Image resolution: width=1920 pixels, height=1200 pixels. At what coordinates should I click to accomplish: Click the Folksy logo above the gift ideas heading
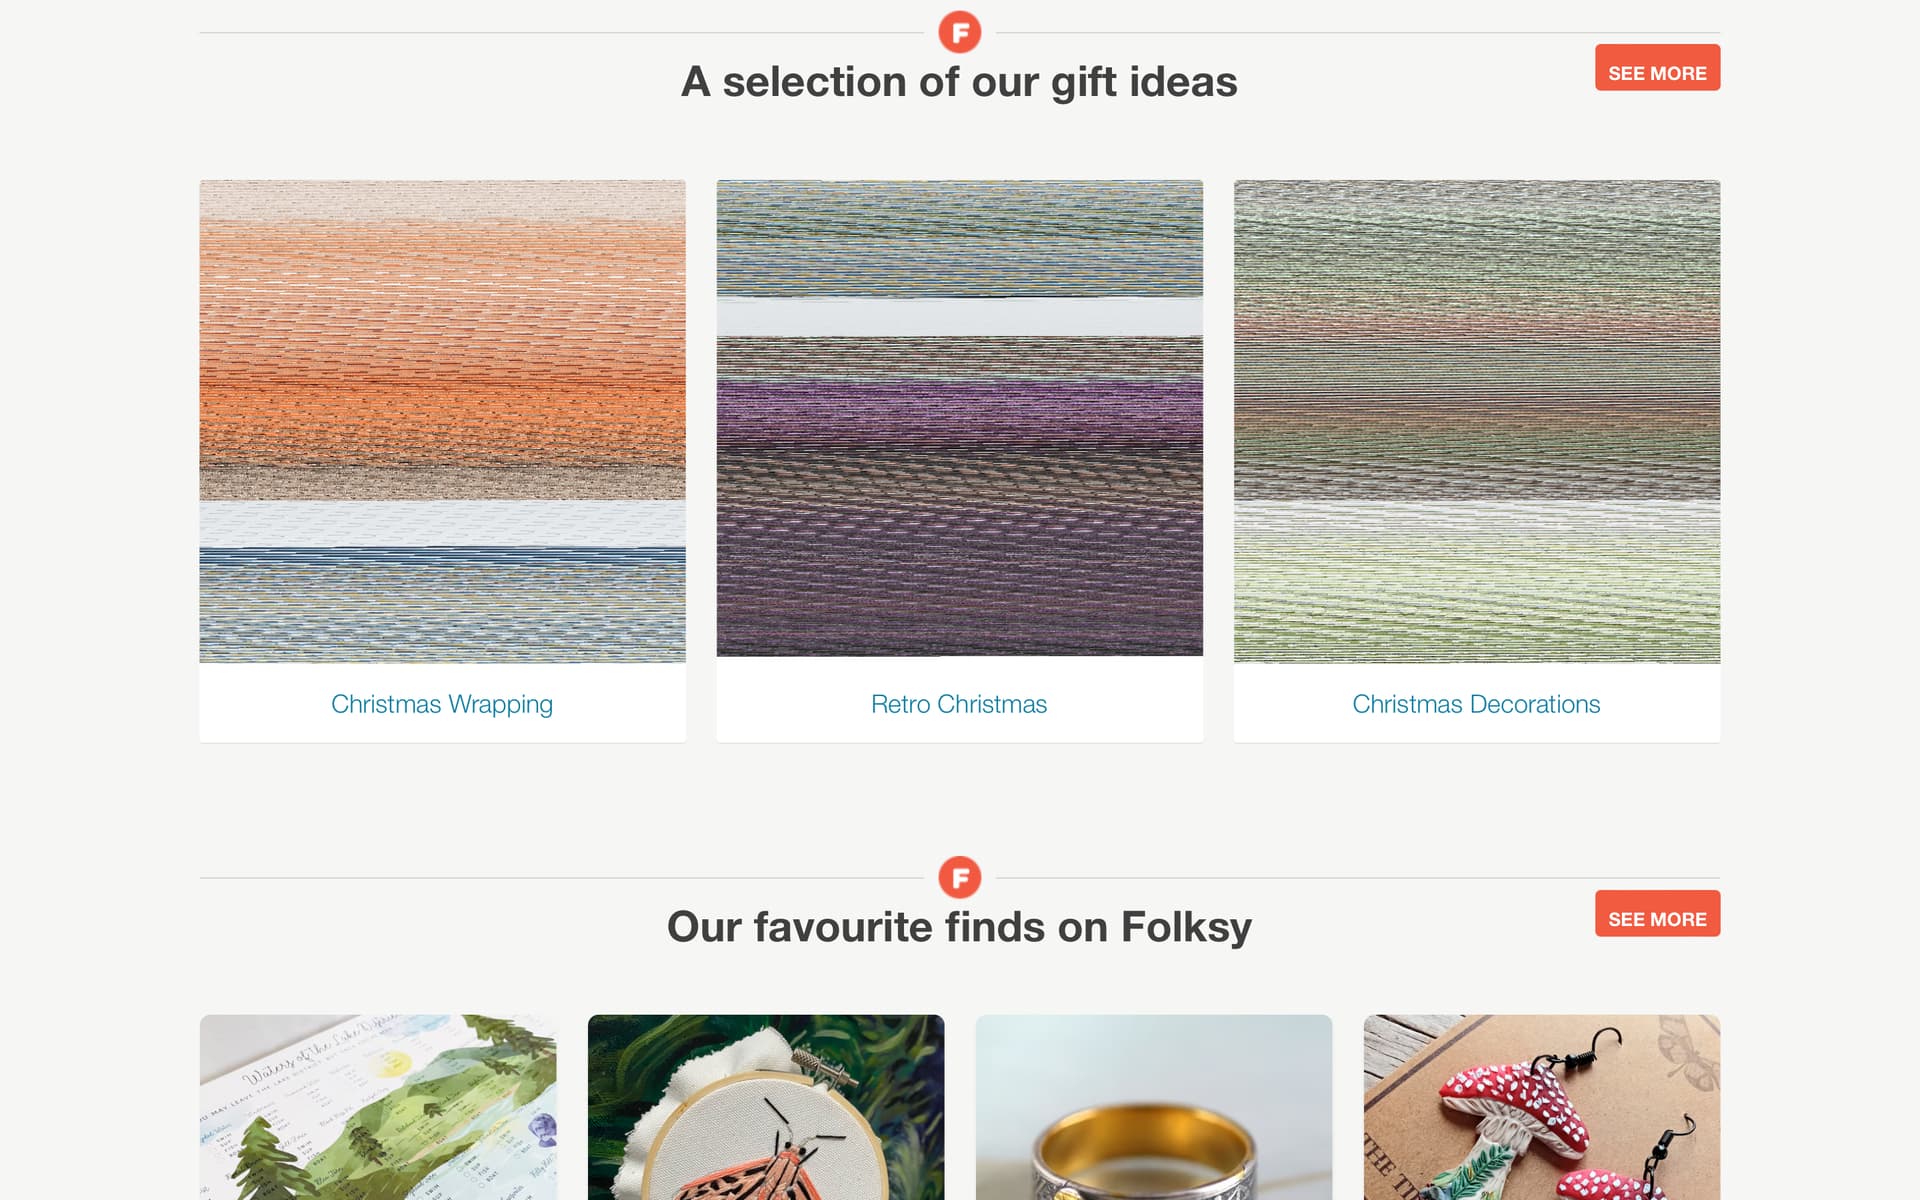click(959, 32)
